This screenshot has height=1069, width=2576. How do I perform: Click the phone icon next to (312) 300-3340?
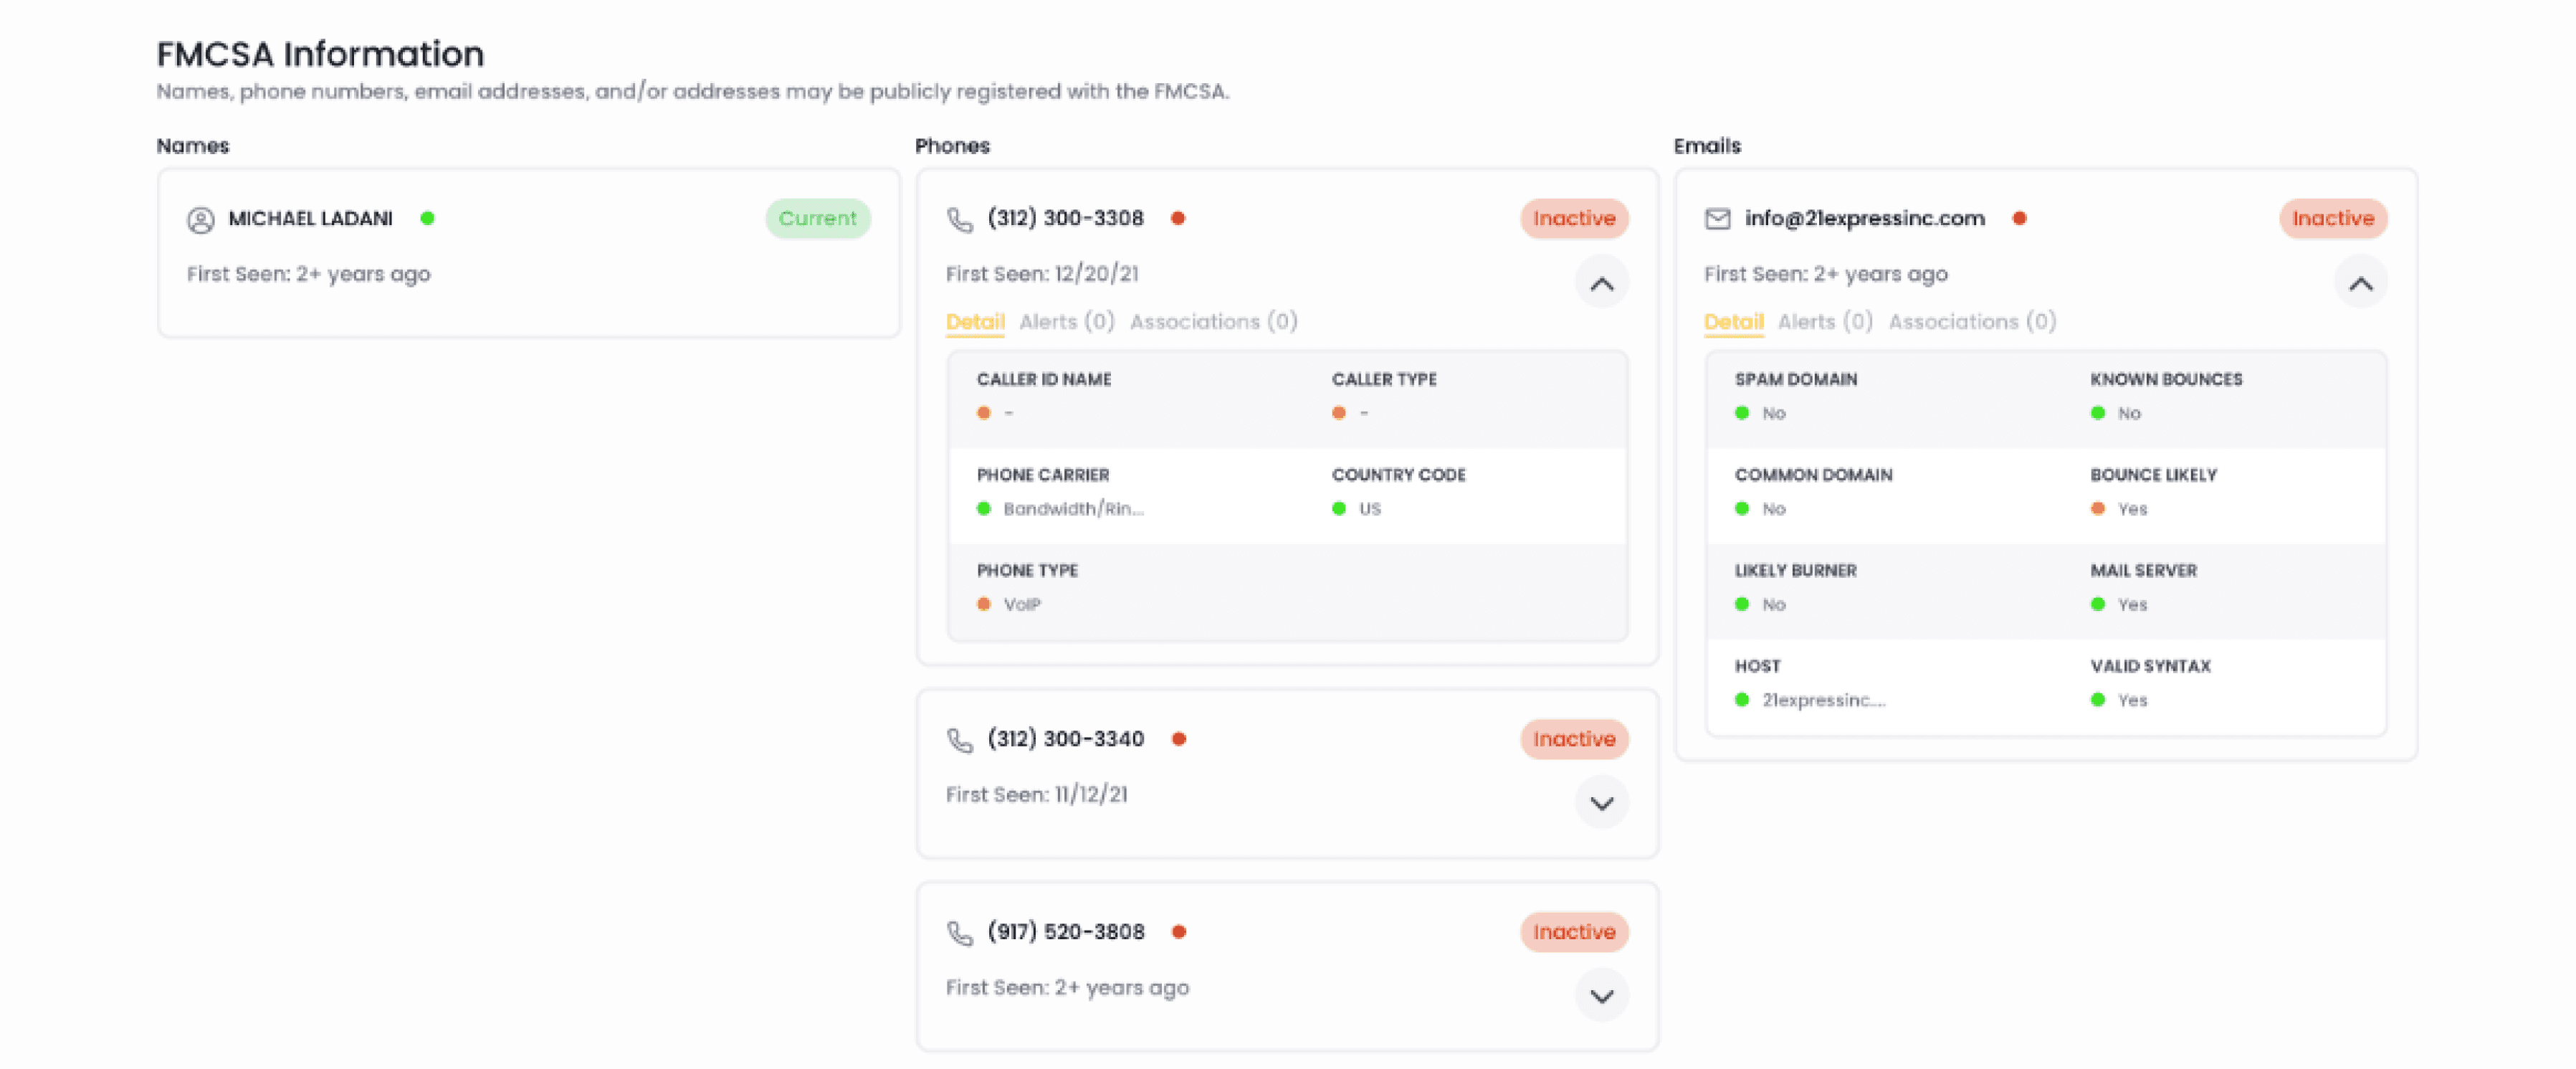(959, 740)
